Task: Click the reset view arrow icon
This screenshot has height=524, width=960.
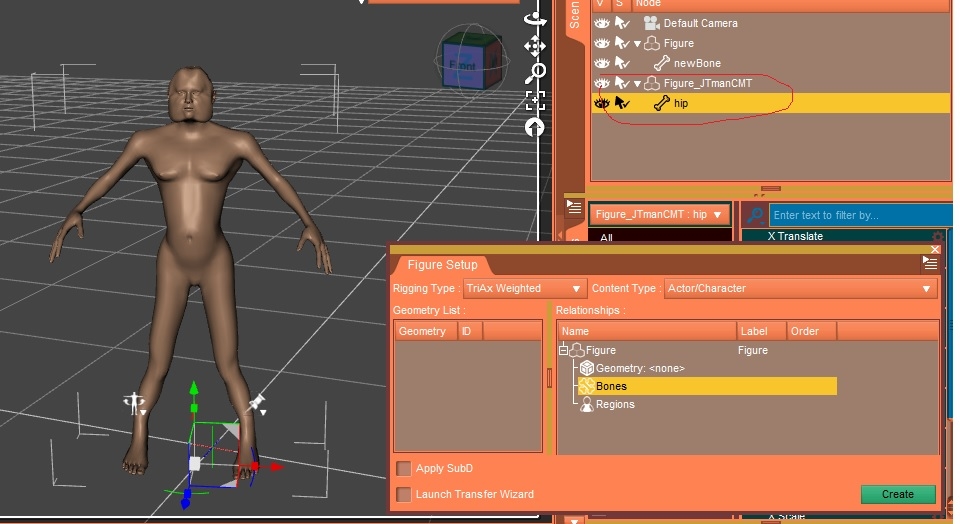Action: click(x=535, y=127)
